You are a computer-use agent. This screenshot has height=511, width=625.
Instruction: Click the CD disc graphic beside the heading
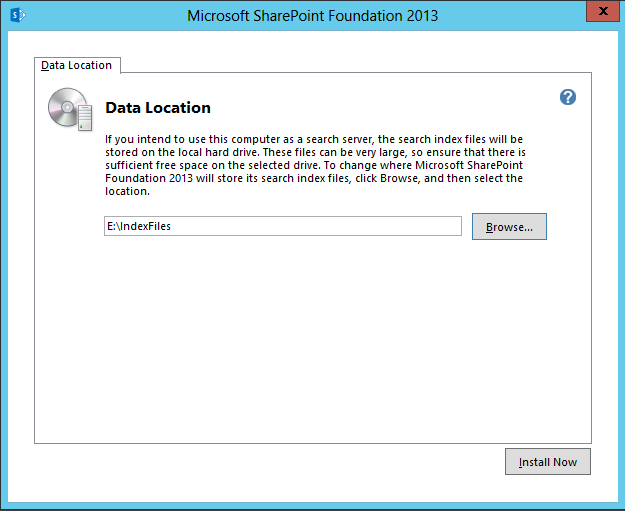click(66, 107)
